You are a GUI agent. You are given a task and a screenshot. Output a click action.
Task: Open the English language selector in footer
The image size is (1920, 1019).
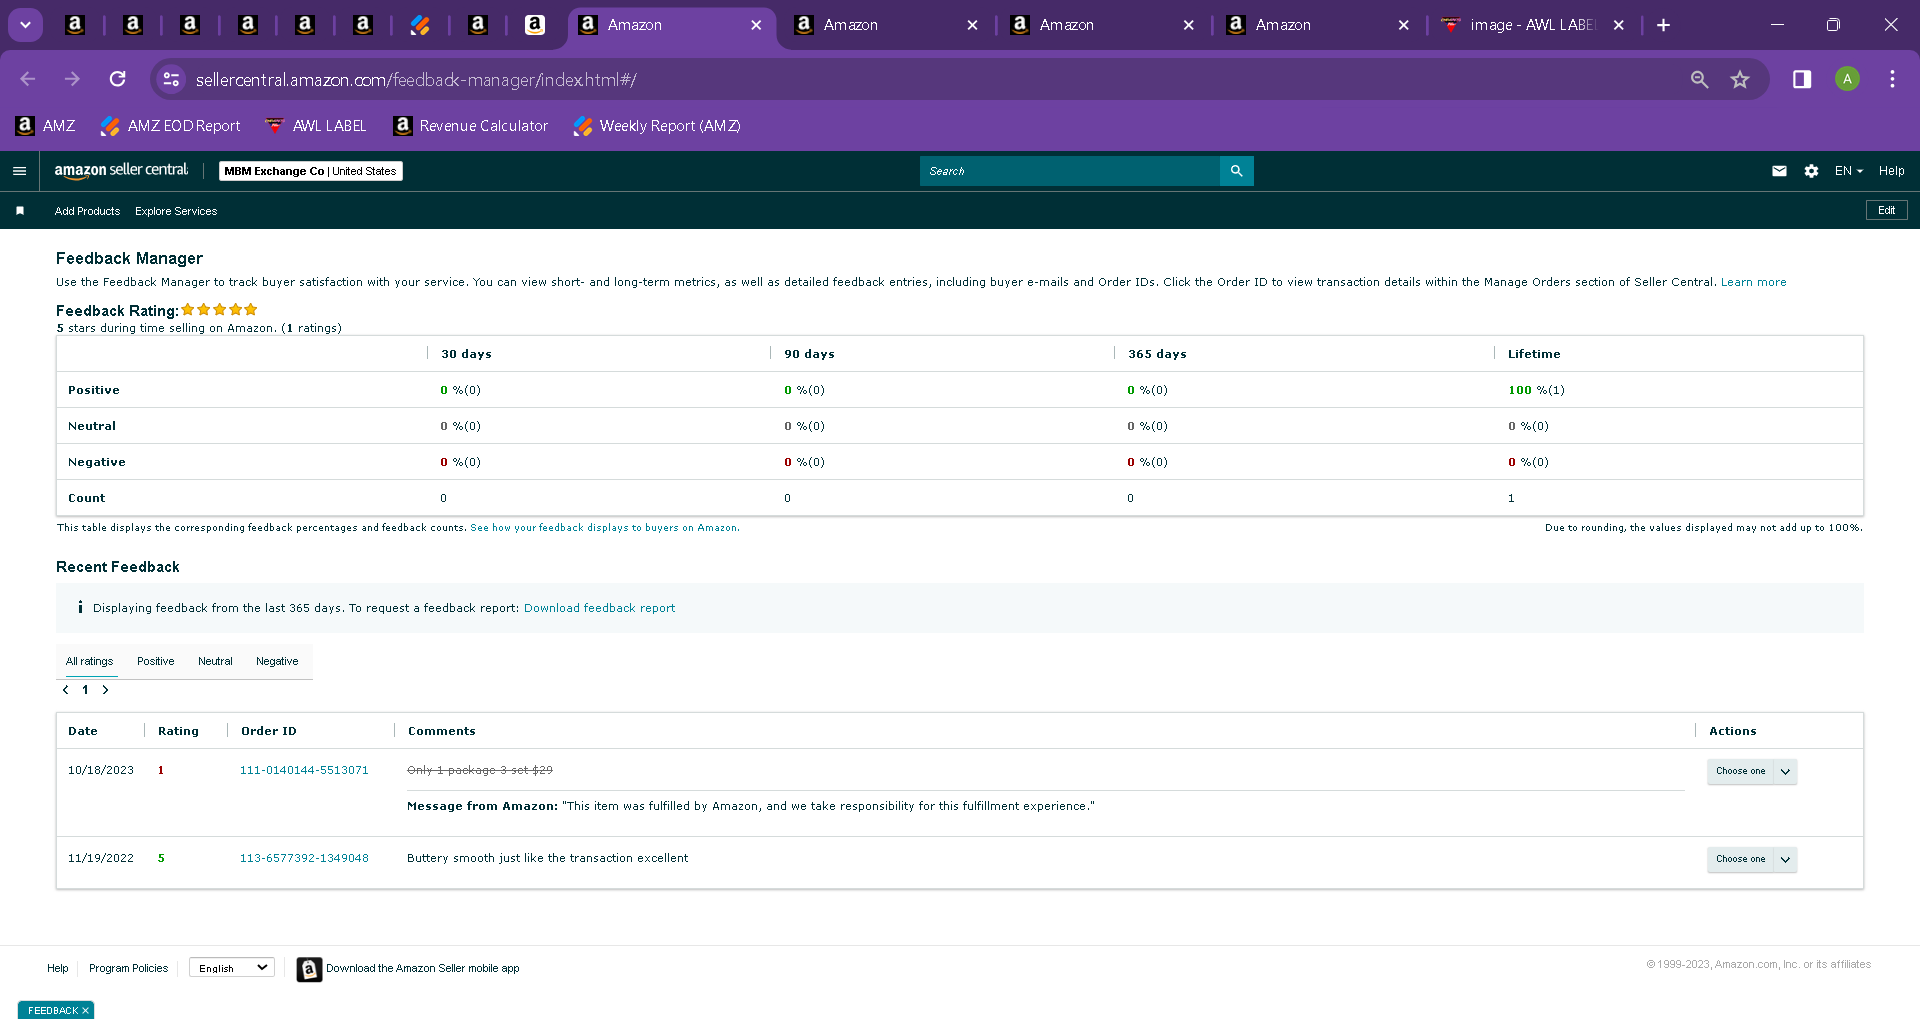(x=232, y=968)
